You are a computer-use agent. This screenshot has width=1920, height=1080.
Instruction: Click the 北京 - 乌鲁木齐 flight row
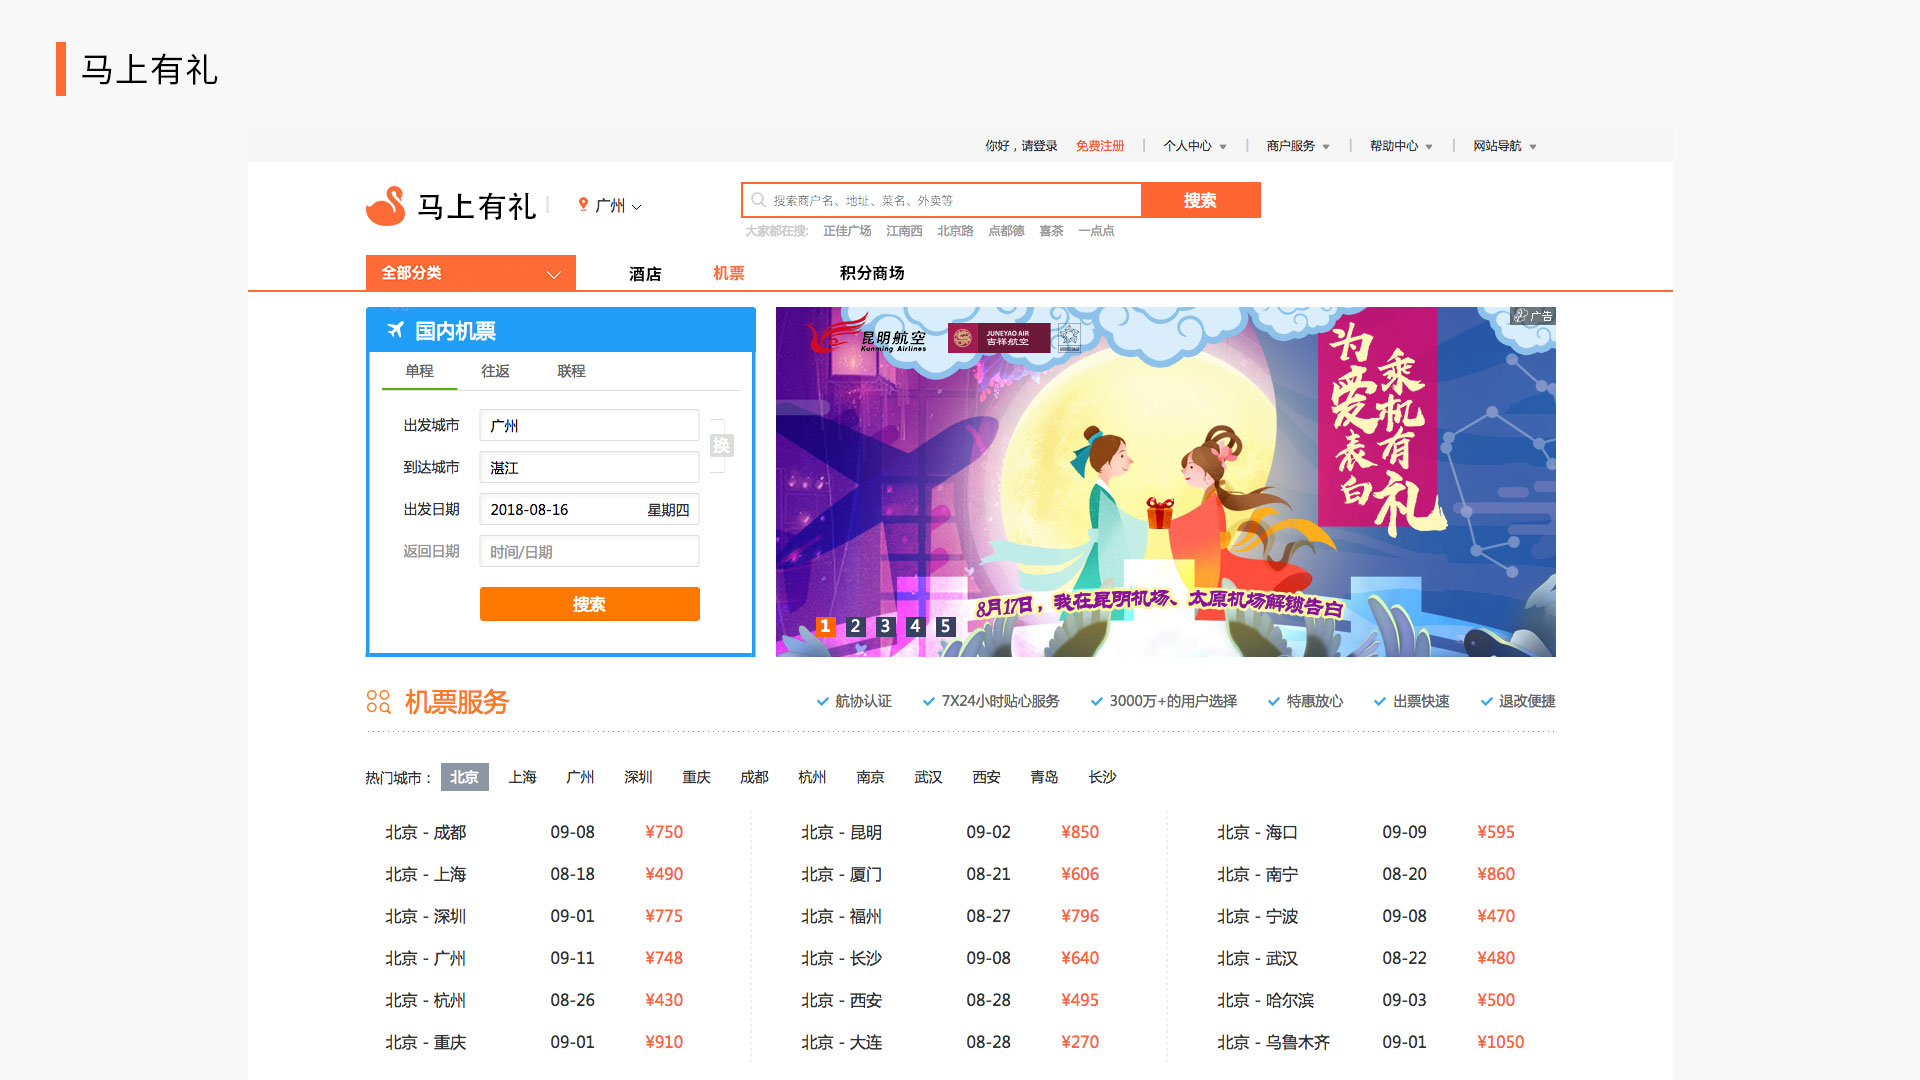(1371, 1042)
